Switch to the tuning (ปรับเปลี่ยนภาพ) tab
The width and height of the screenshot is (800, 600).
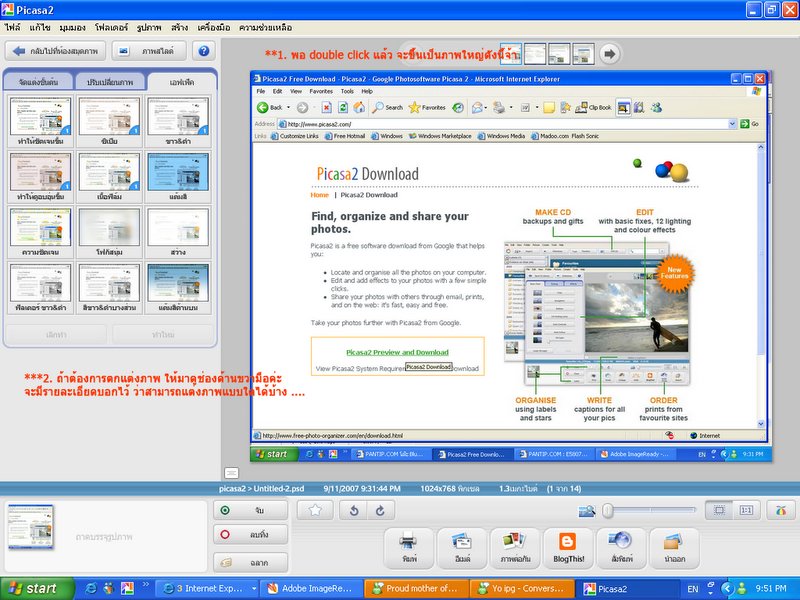click(x=110, y=82)
